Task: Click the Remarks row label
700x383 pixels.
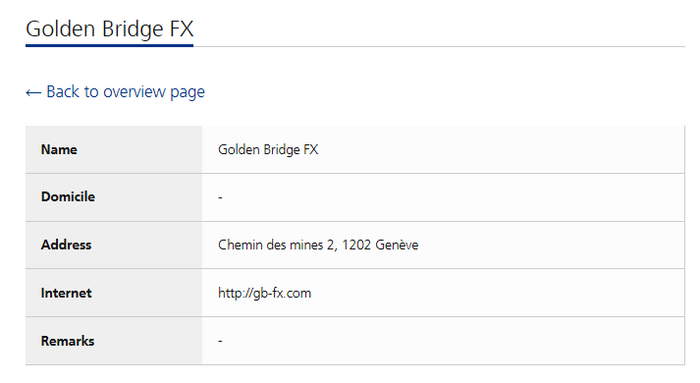Action: tap(67, 341)
